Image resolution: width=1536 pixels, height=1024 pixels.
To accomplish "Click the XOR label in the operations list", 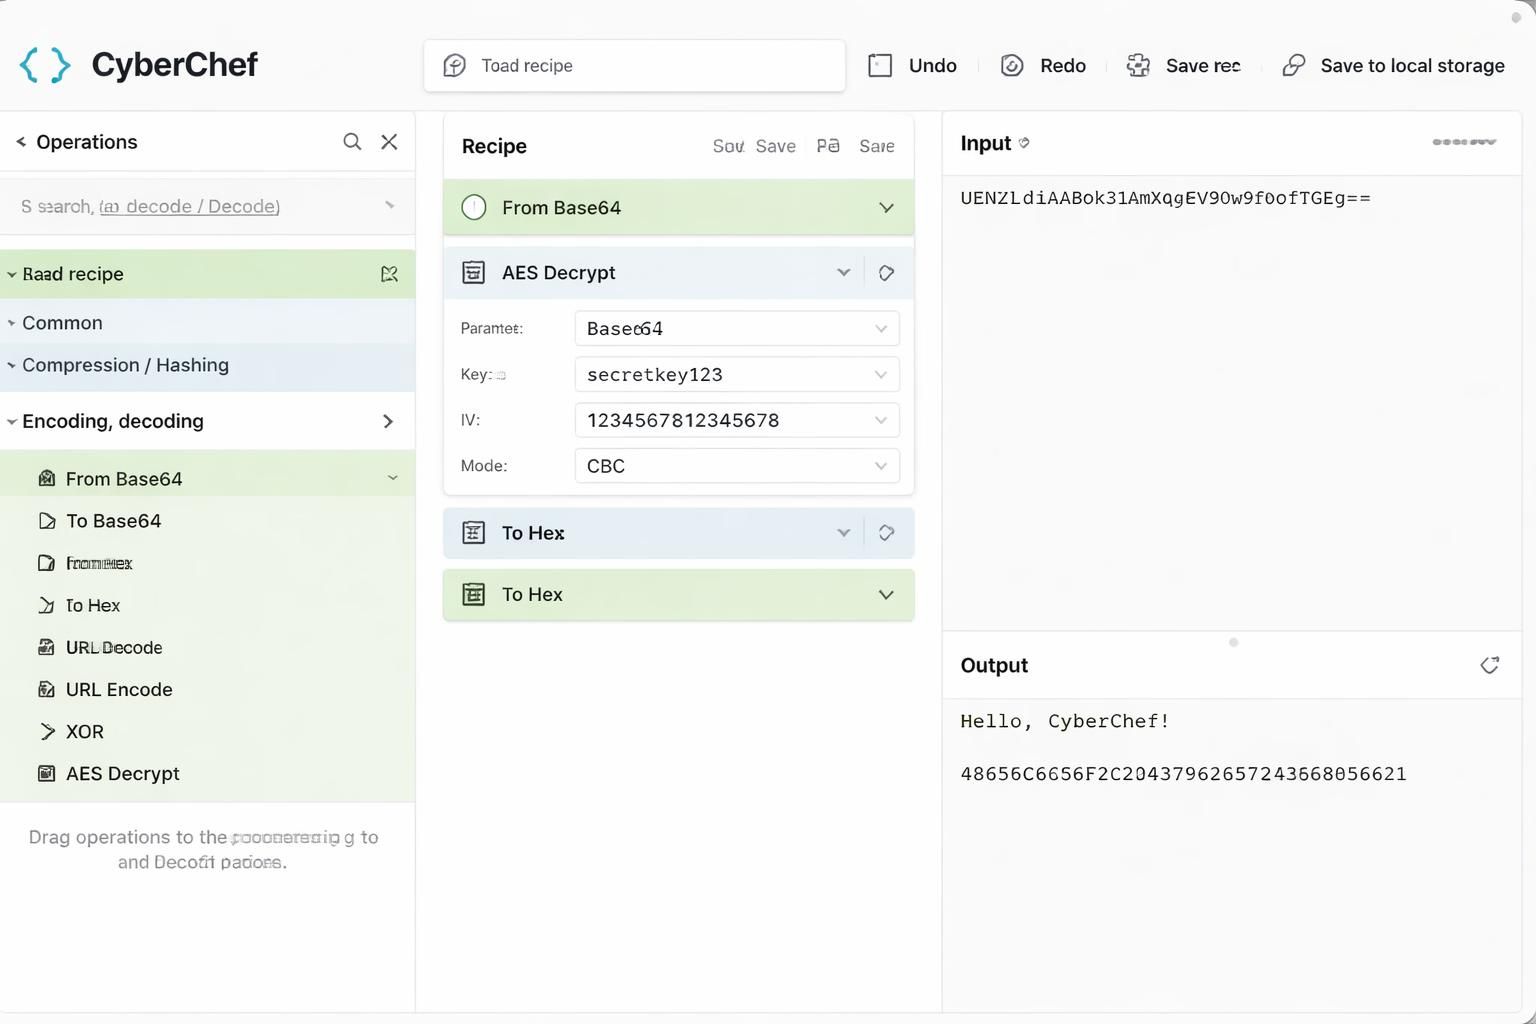I will 85,732.
